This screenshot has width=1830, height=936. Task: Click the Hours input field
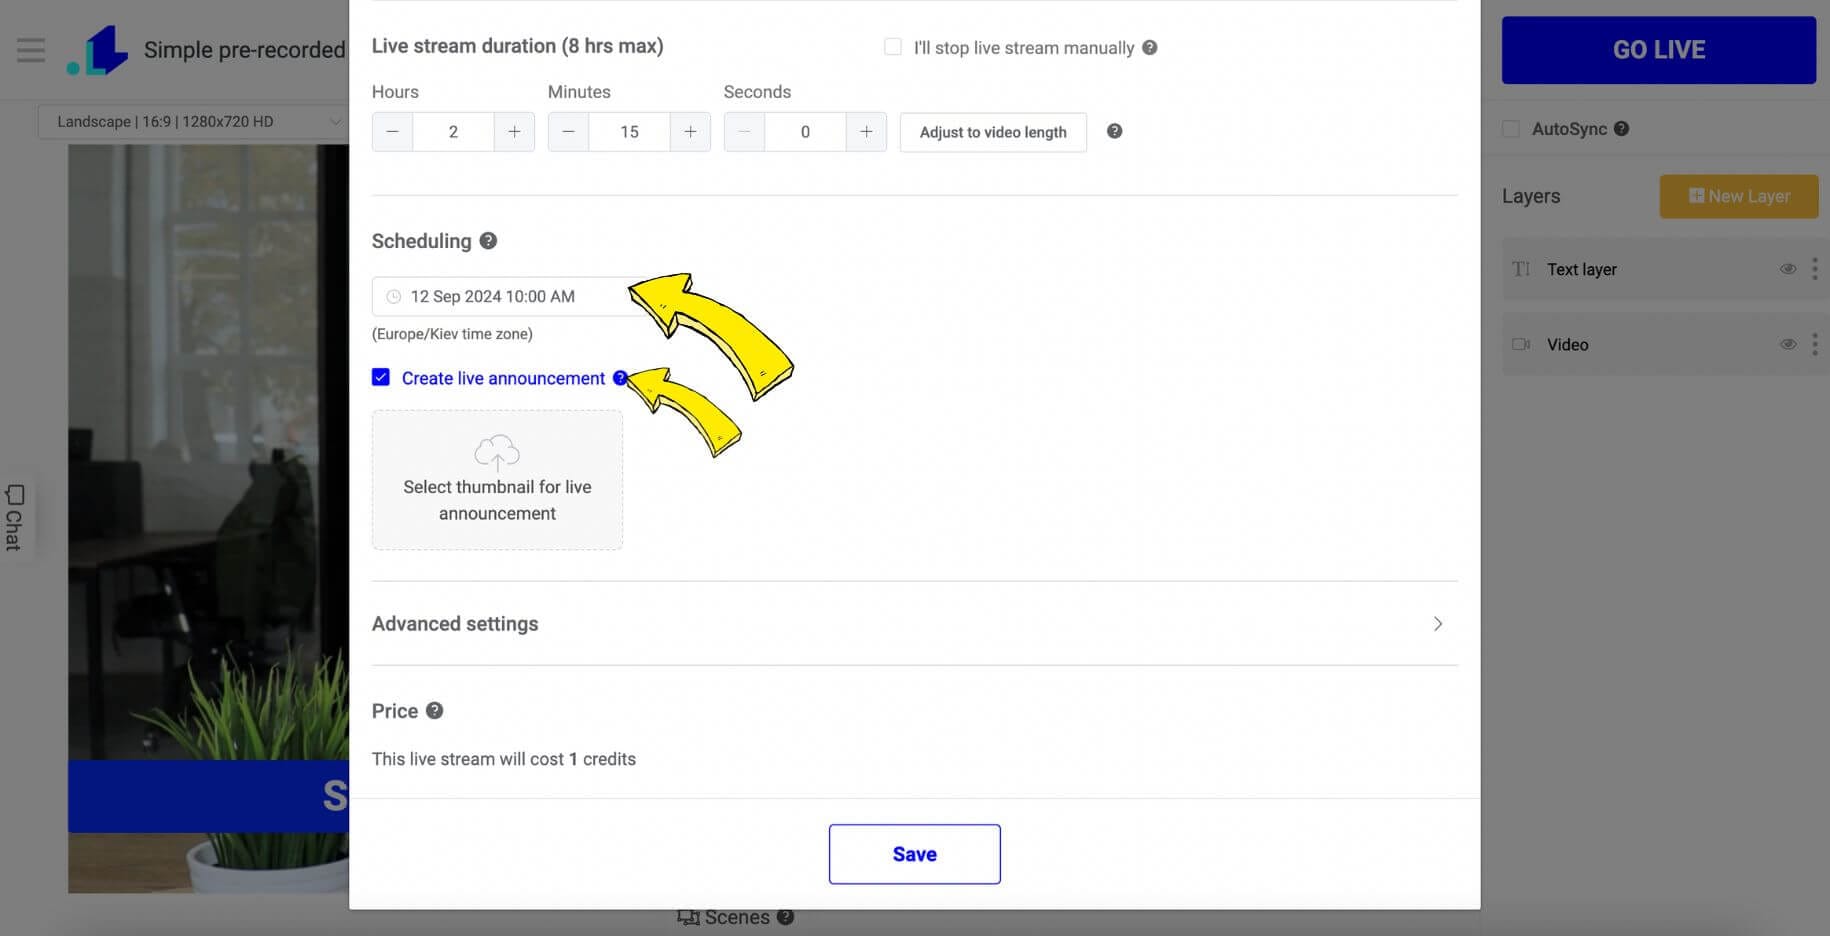click(x=453, y=132)
